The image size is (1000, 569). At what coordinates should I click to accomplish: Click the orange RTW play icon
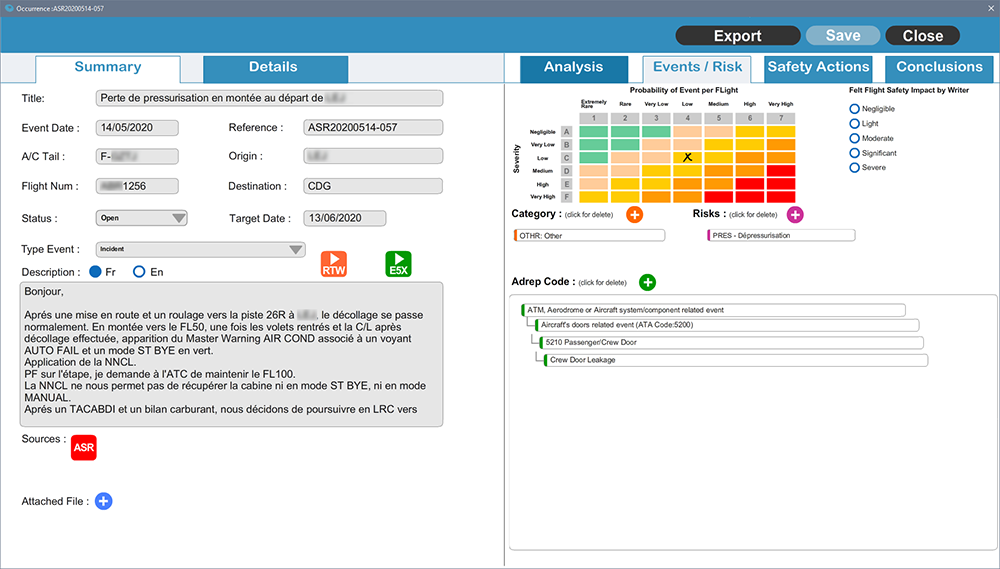point(333,264)
